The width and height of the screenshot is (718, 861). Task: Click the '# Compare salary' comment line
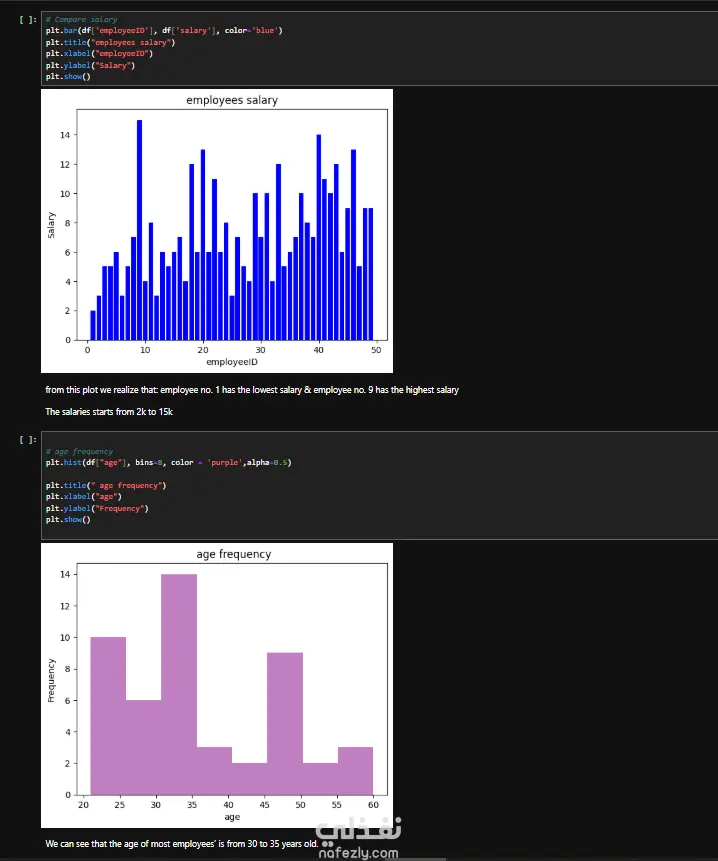81,19
